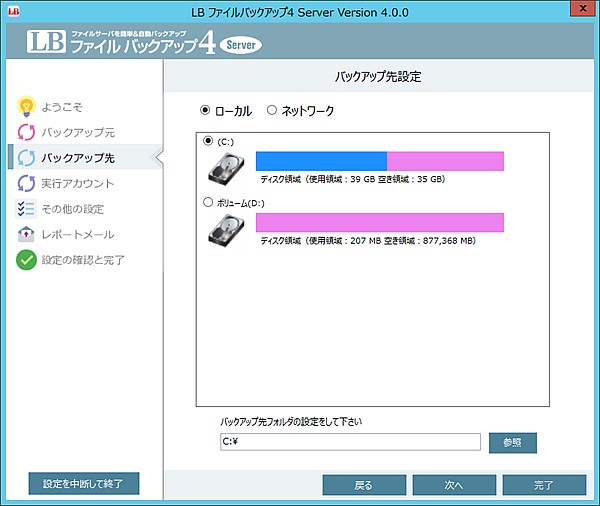Go to the バックアップ先 step
600x506 pixels.
(78, 158)
